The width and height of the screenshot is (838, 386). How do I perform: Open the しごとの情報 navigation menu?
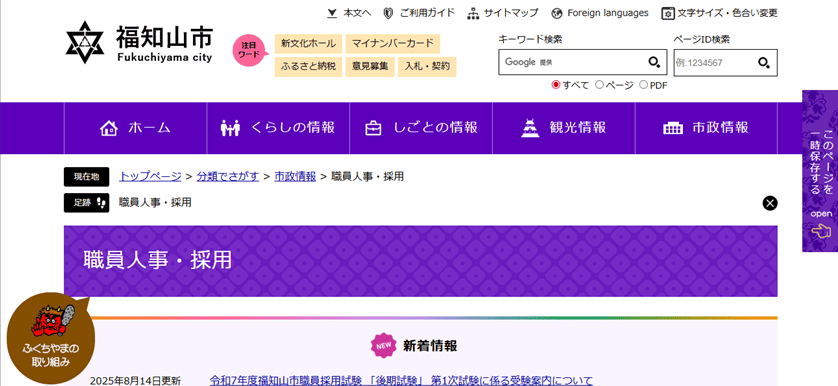(421, 128)
